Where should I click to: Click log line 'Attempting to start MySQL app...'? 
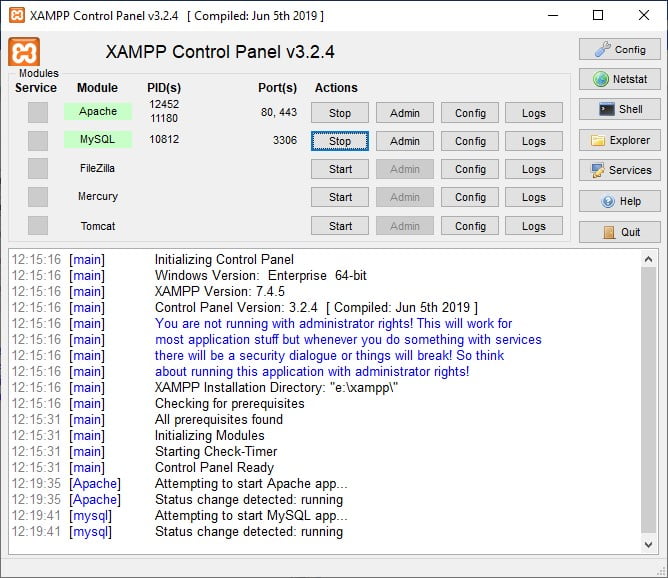(x=251, y=515)
